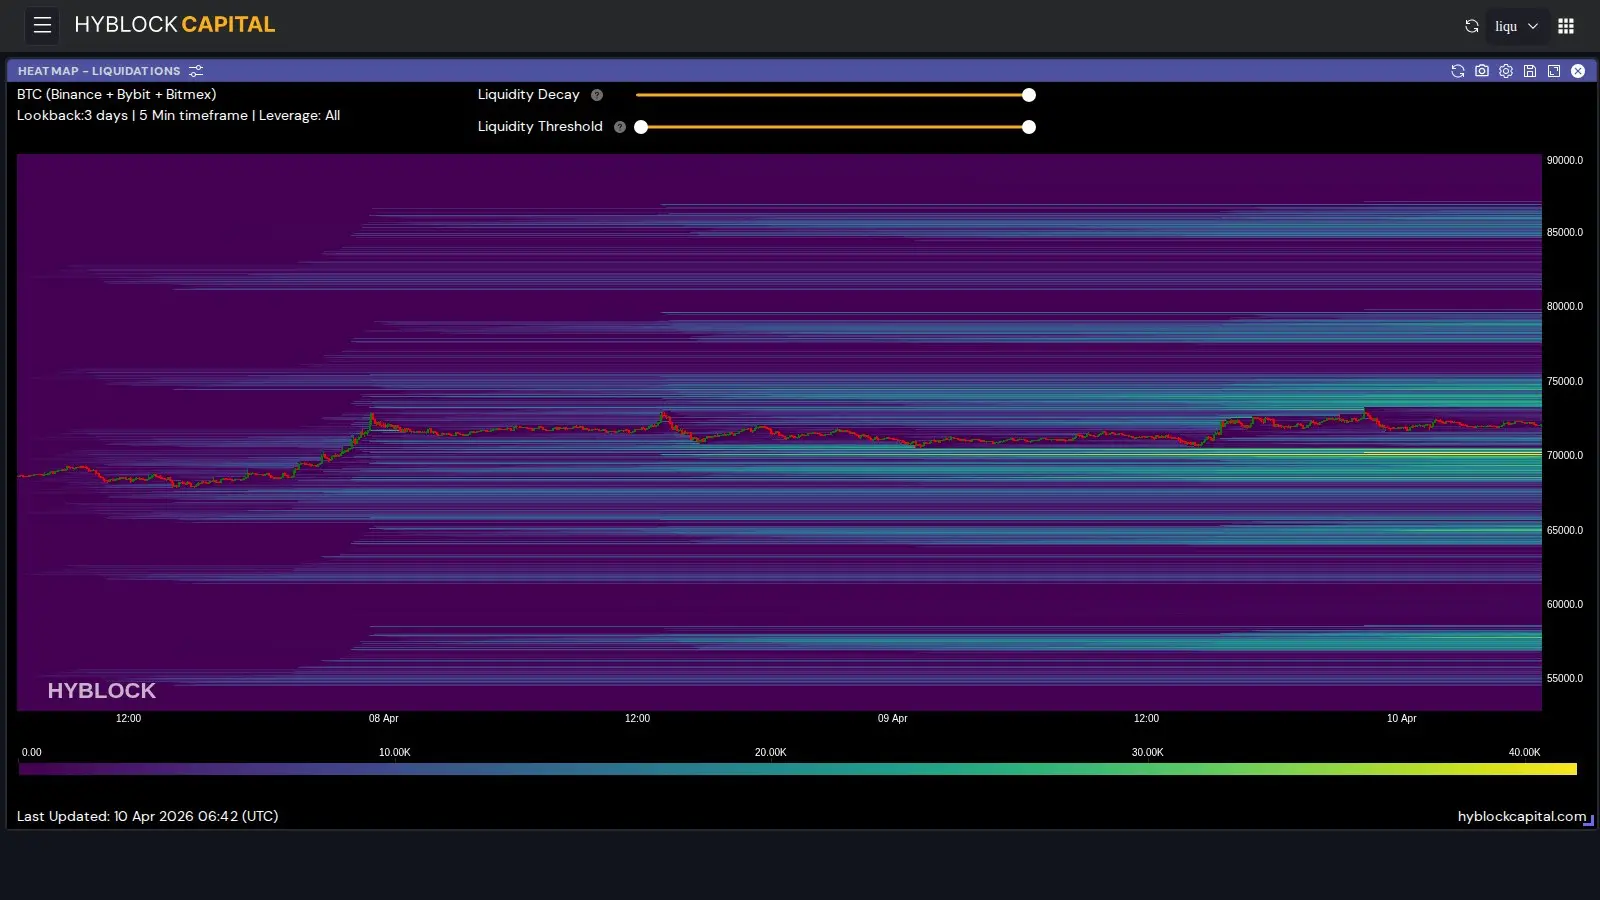Click the Hyblock Capital logo
1600x900 pixels.
click(x=175, y=25)
